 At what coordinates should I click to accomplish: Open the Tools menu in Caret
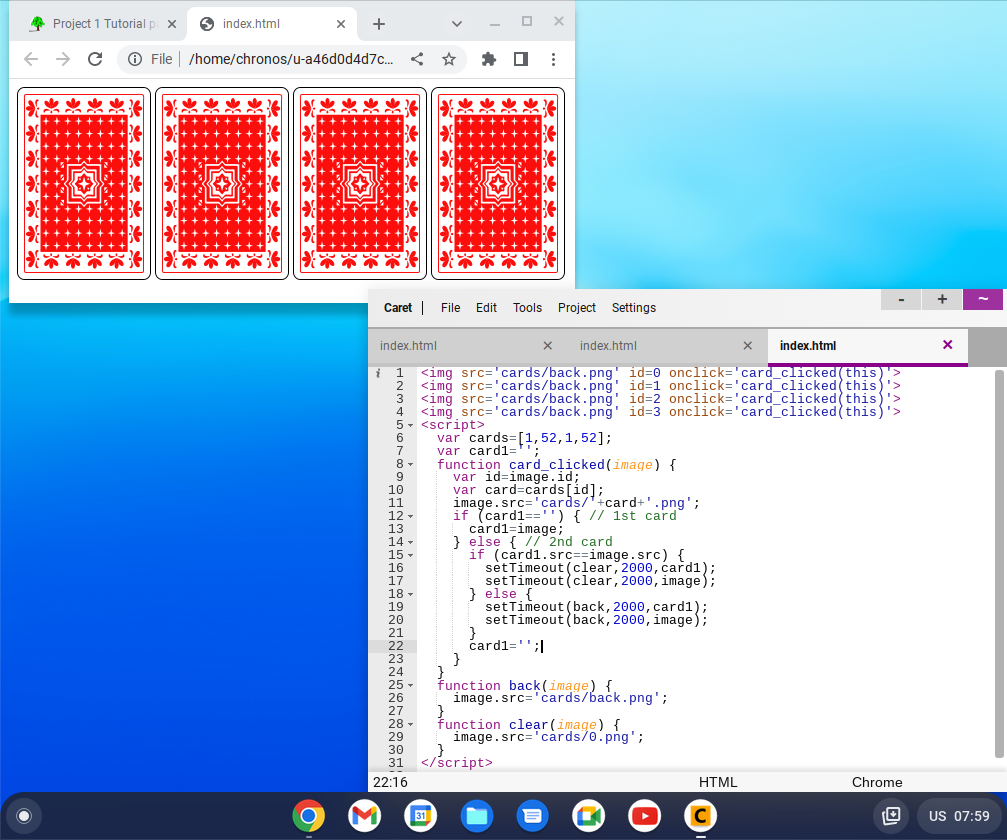[527, 308]
